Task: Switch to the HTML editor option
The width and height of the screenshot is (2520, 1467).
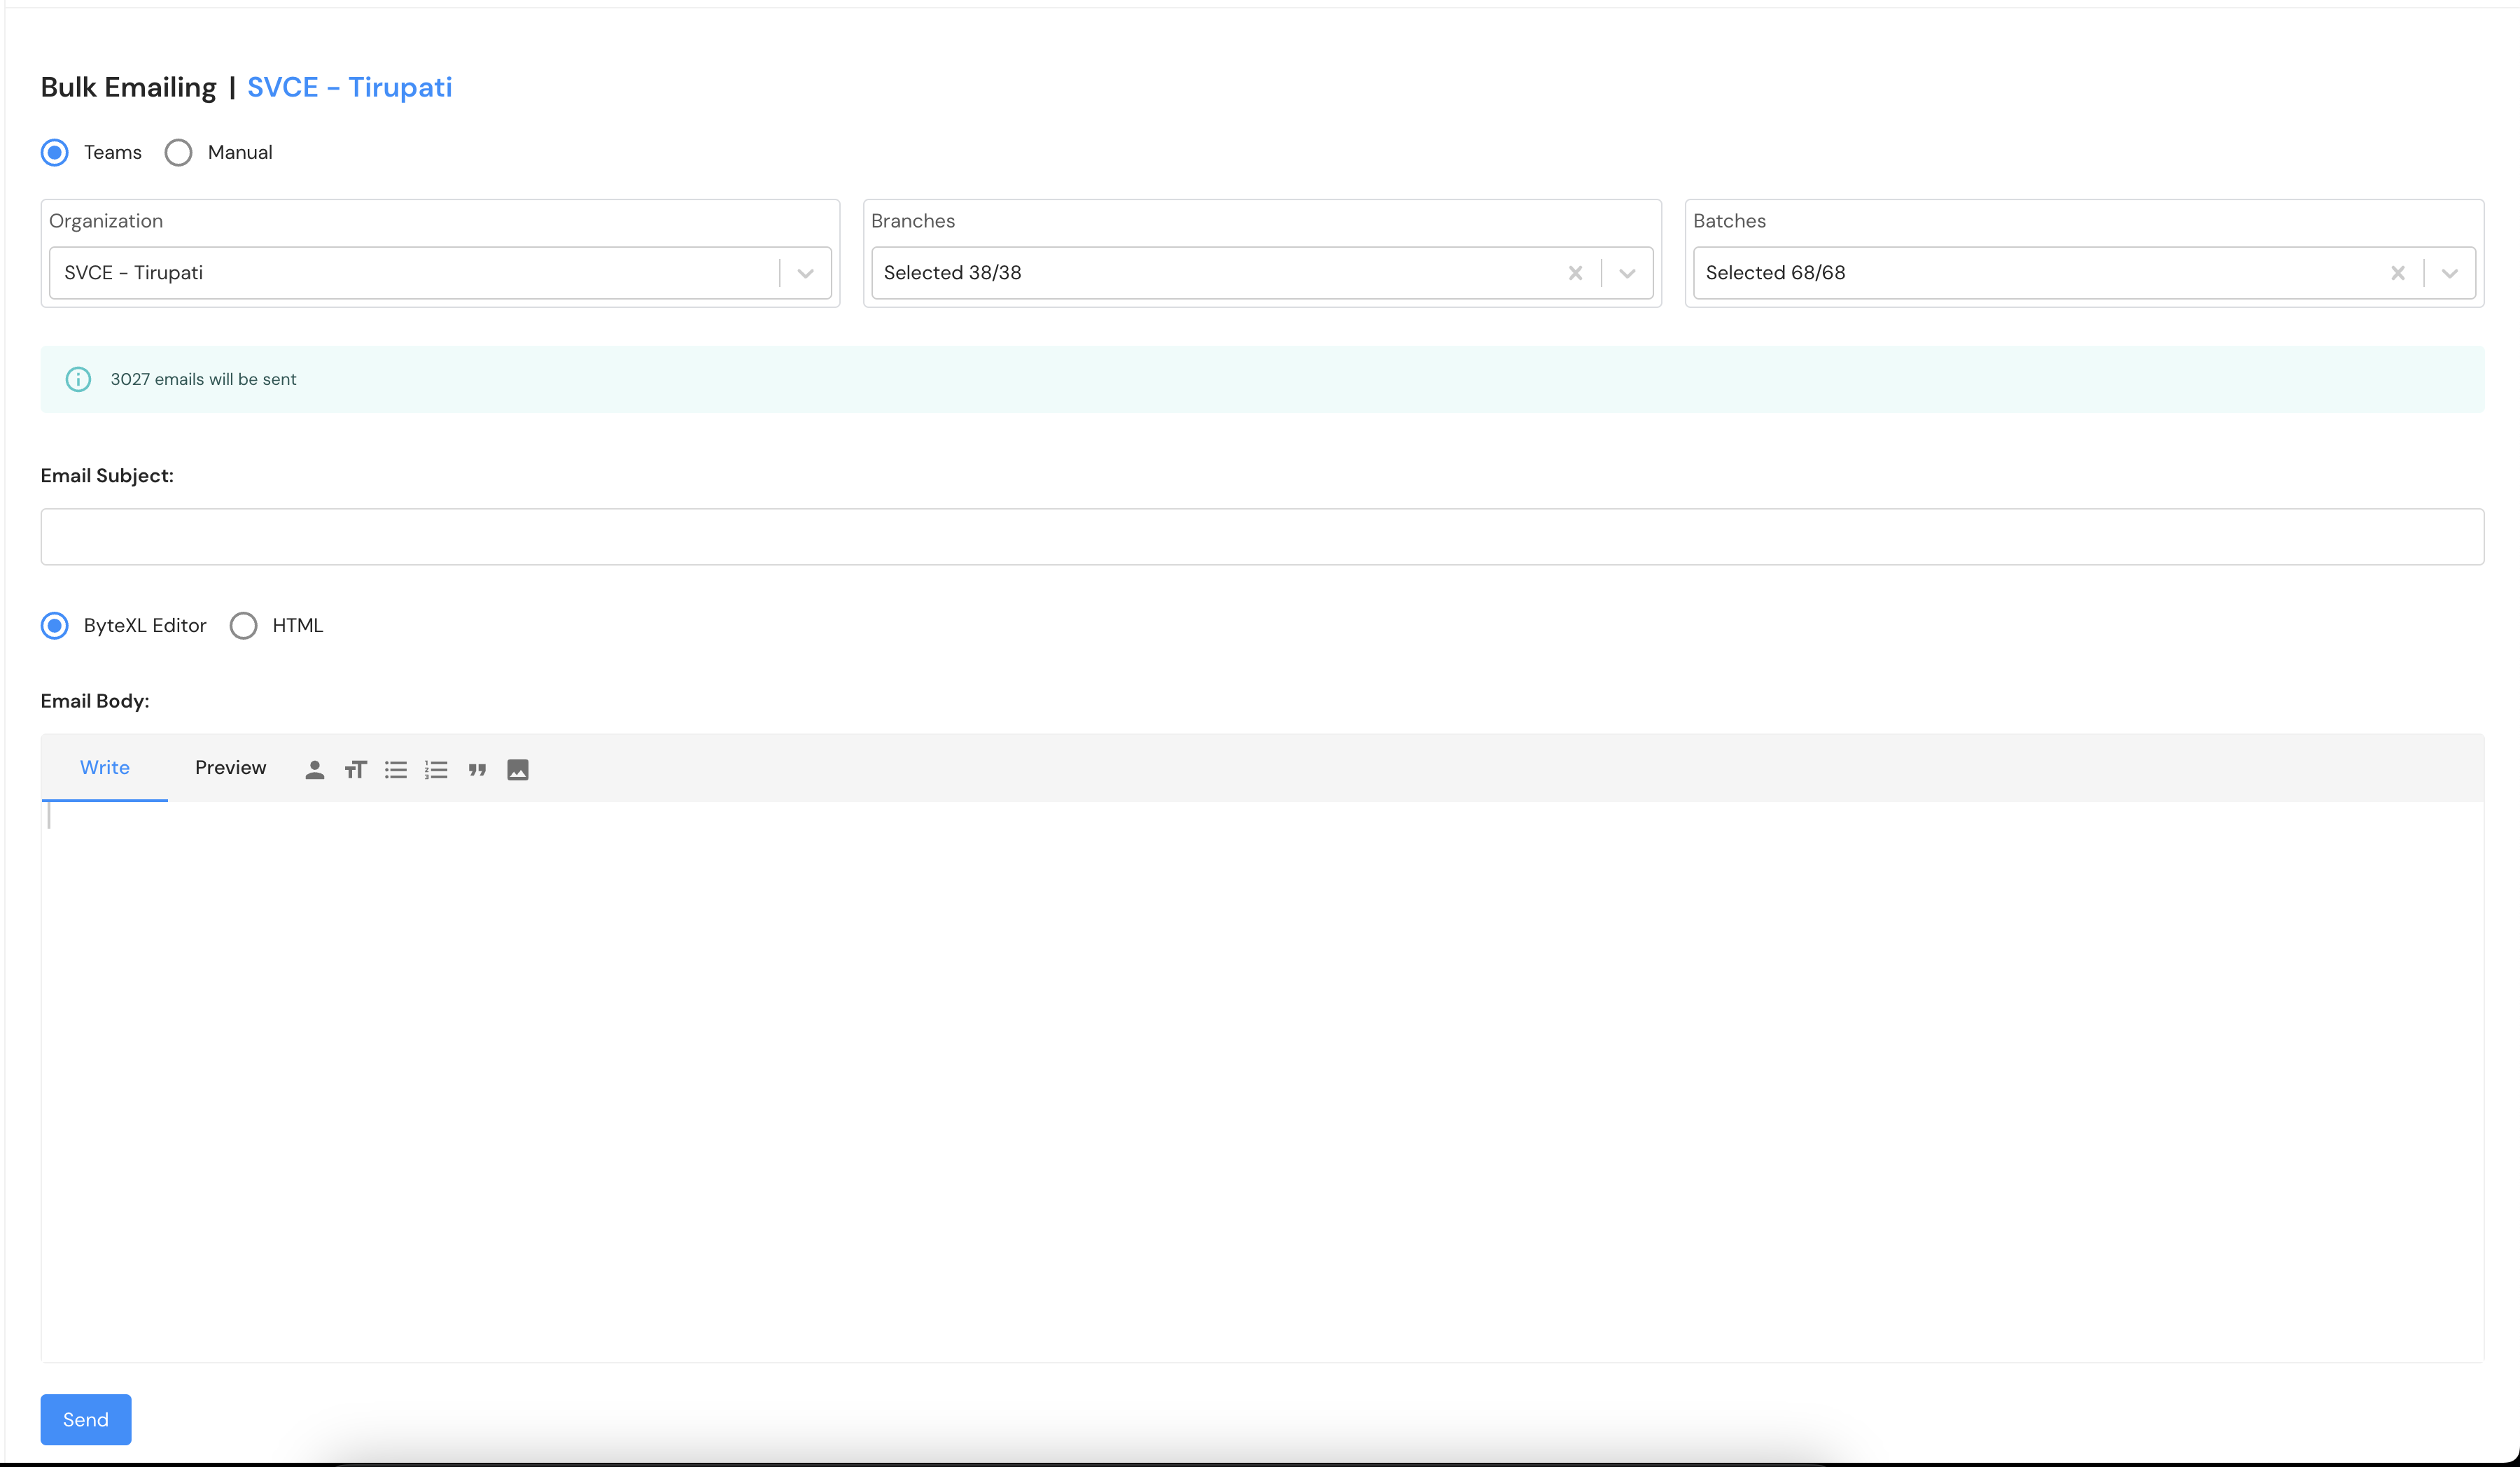Action: point(244,625)
